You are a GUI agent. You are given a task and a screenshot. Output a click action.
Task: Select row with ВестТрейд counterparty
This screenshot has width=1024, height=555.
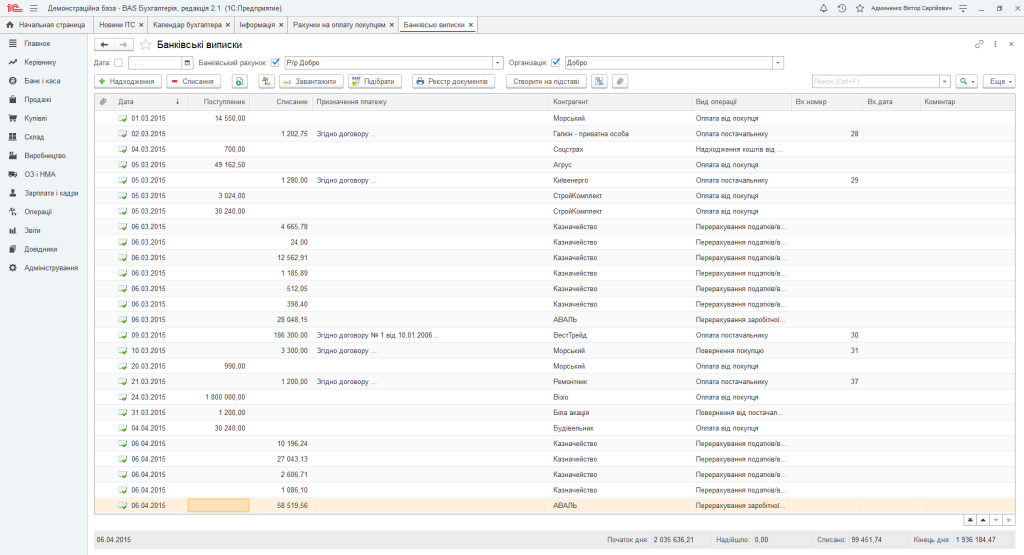point(554,335)
